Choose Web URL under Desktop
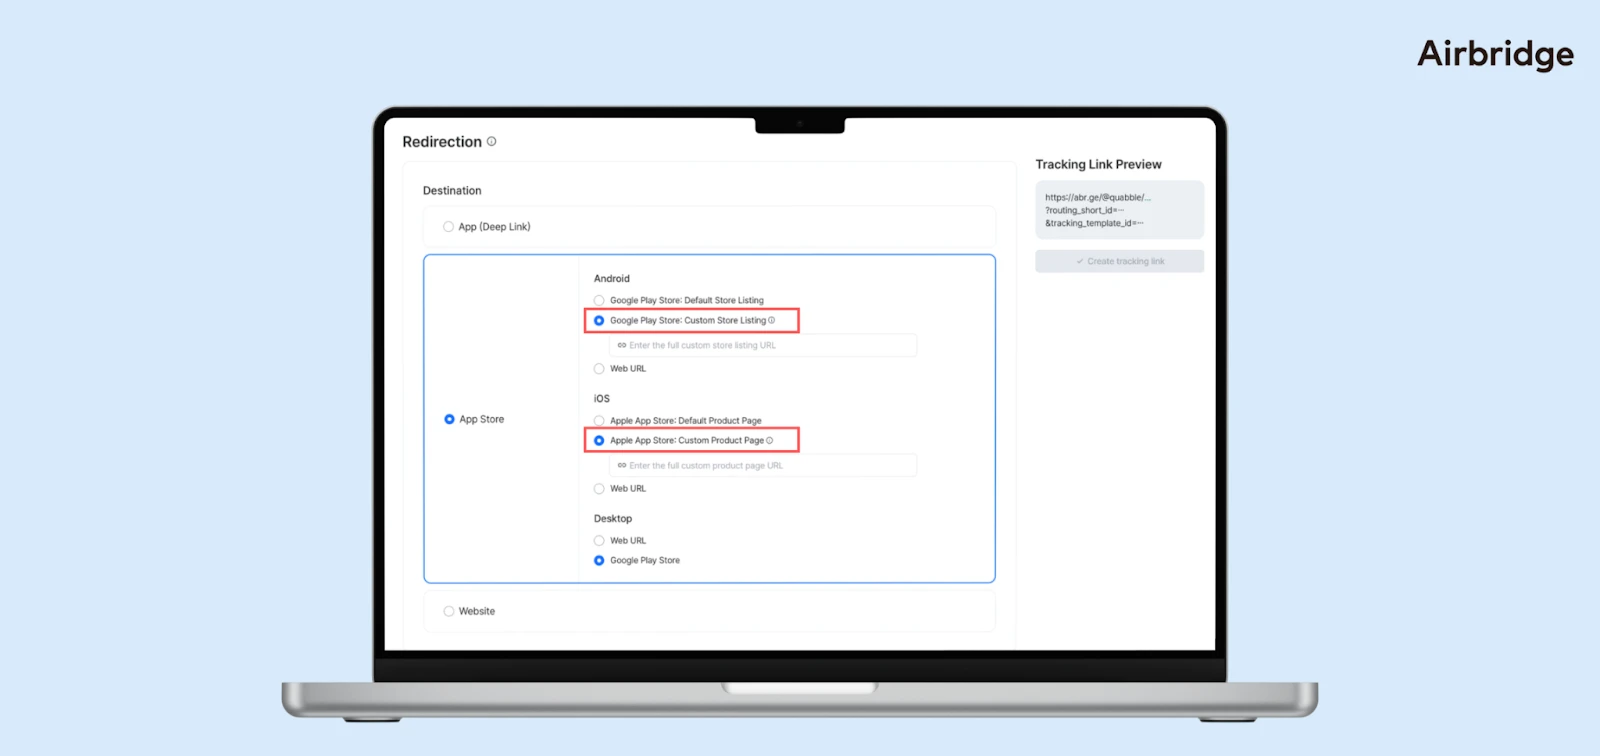Viewport: 1600px width, 756px height. pyautogui.click(x=599, y=541)
